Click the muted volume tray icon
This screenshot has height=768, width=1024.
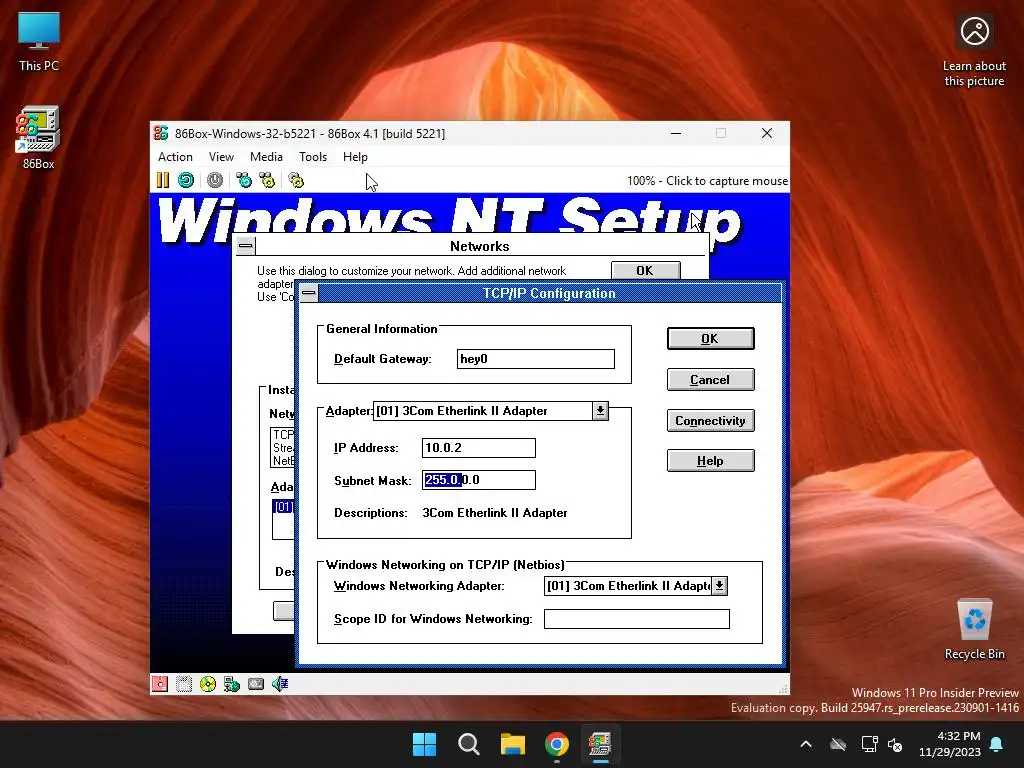pos(895,744)
